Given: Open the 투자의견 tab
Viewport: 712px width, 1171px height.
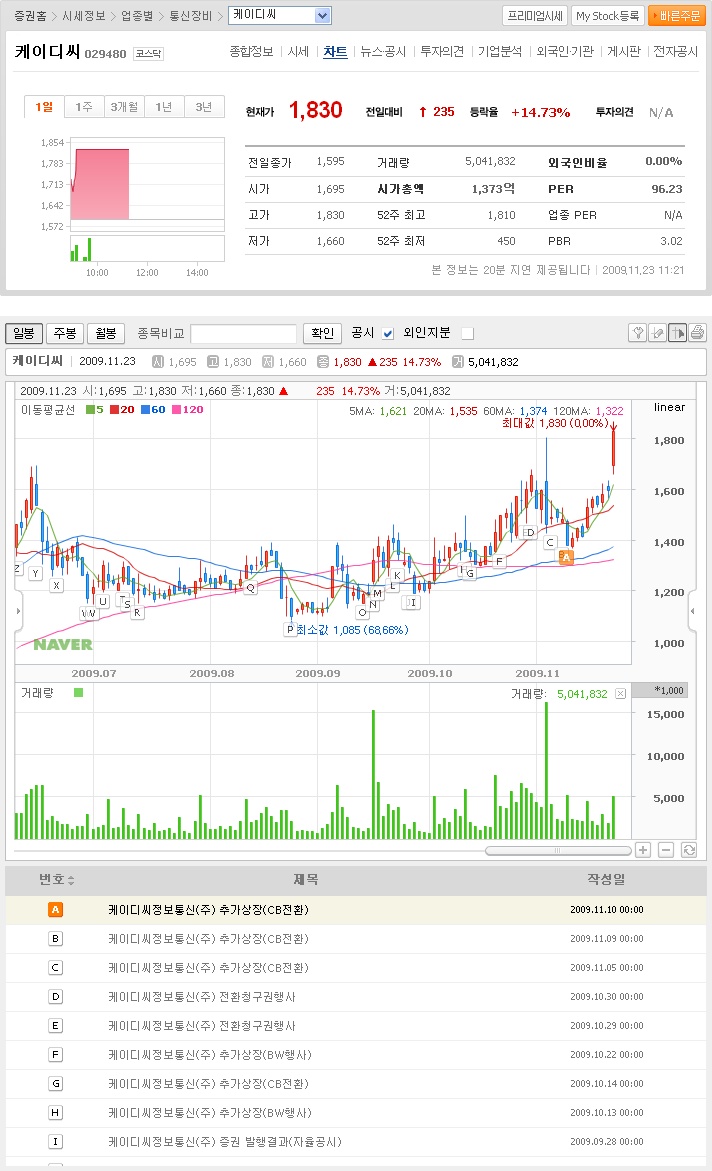Looking at the screenshot, I should pyautogui.click(x=442, y=52).
